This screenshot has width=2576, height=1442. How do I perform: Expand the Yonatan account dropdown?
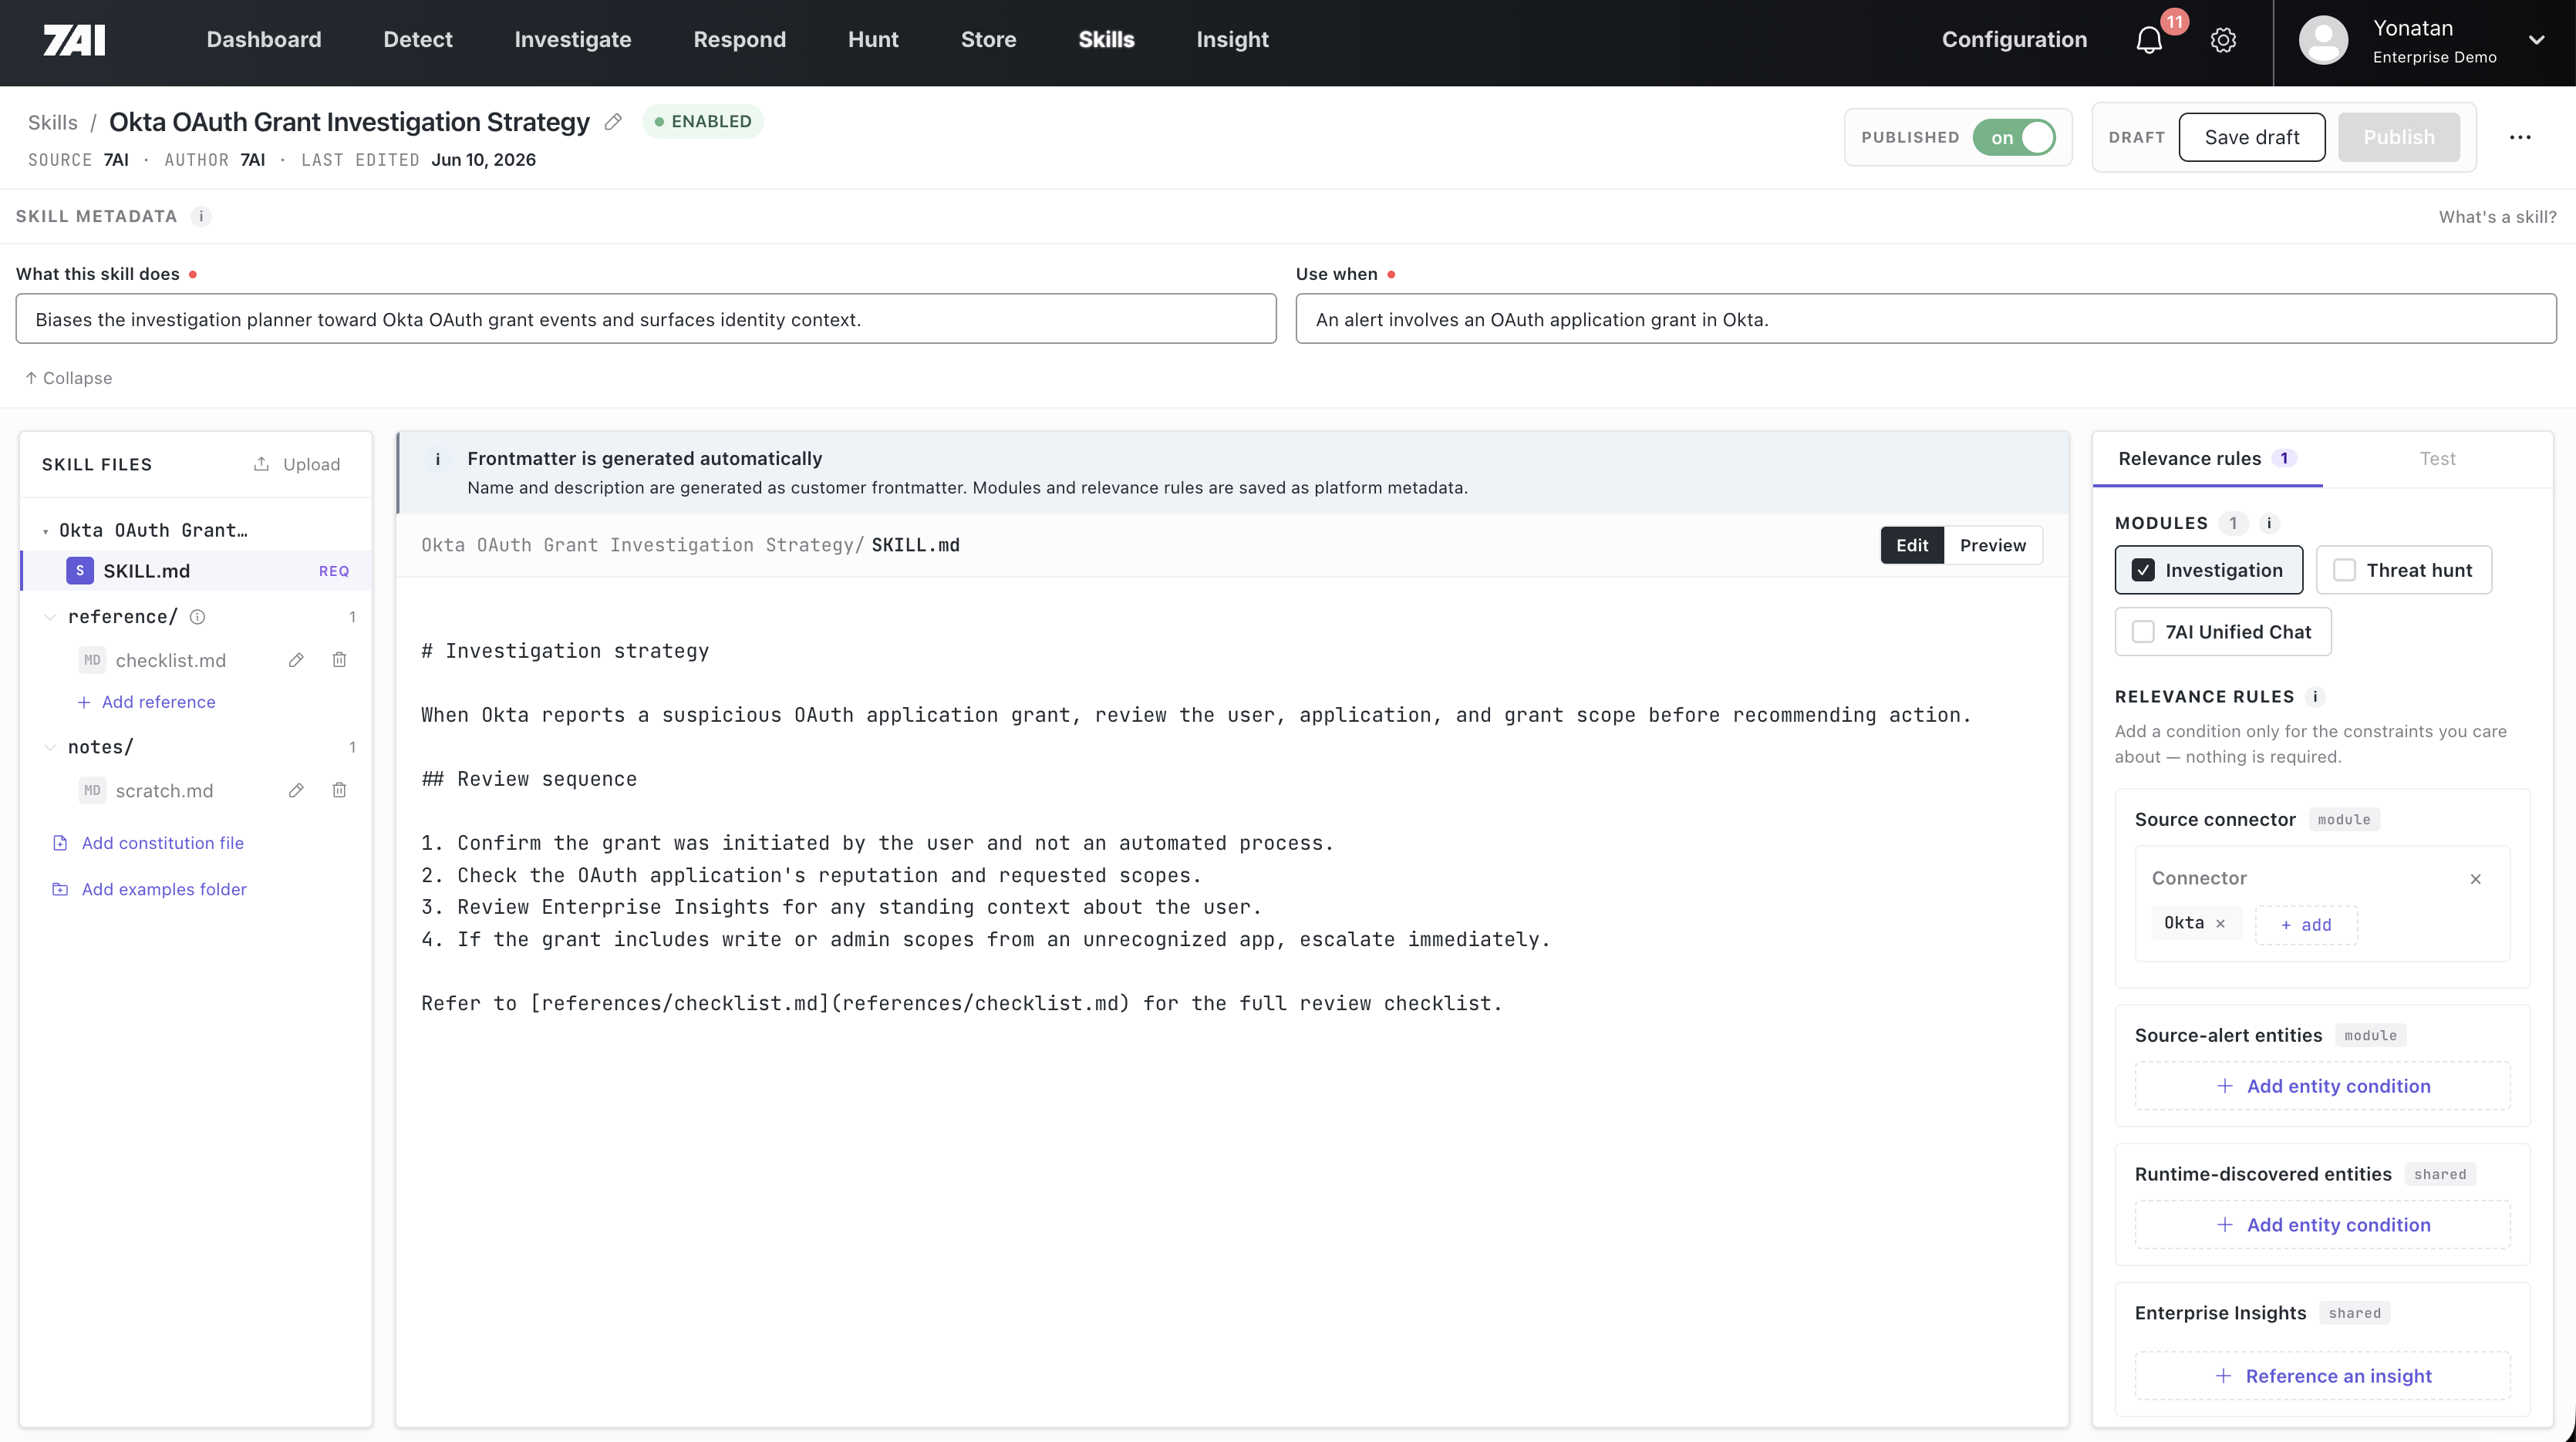point(2536,40)
